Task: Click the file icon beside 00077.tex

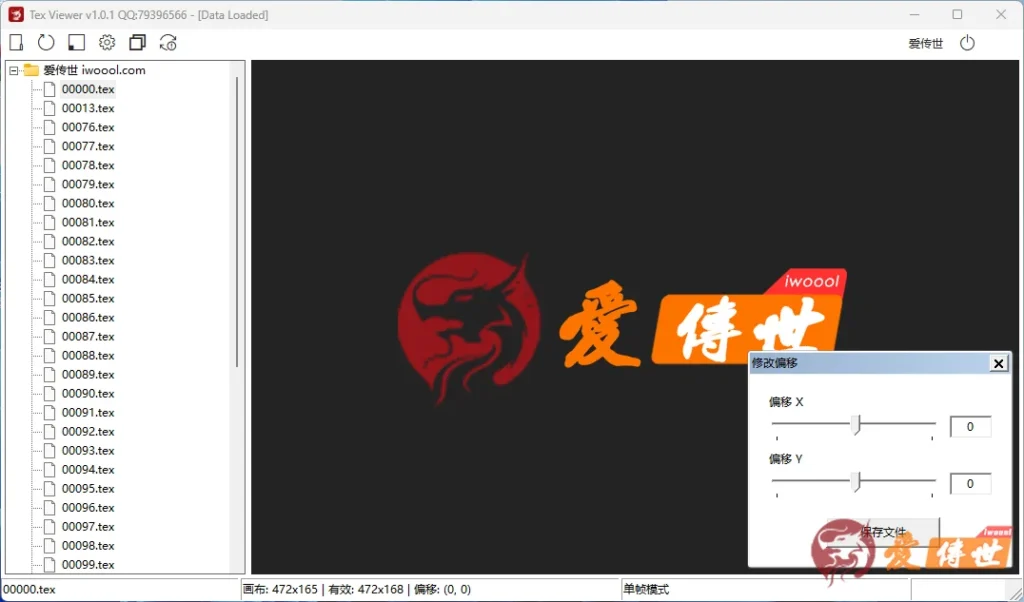Action: [x=50, y=146]
